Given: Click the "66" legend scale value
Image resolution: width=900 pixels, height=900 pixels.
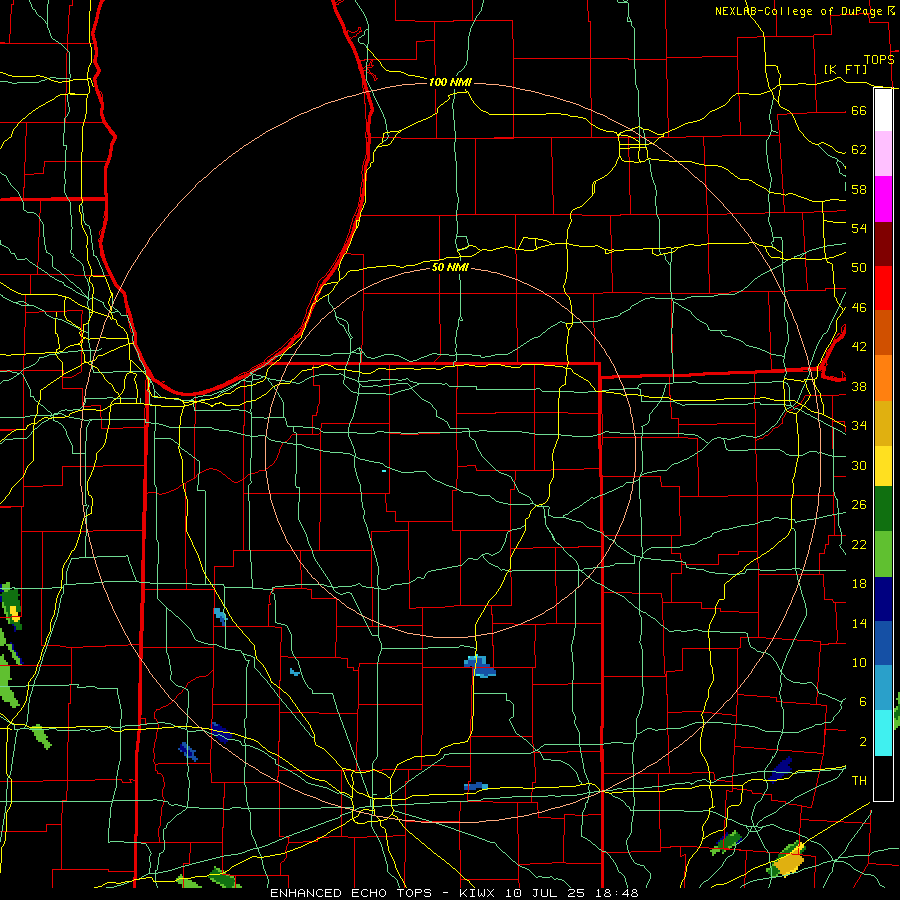Looking at the screenshot, I should [859, 110].
